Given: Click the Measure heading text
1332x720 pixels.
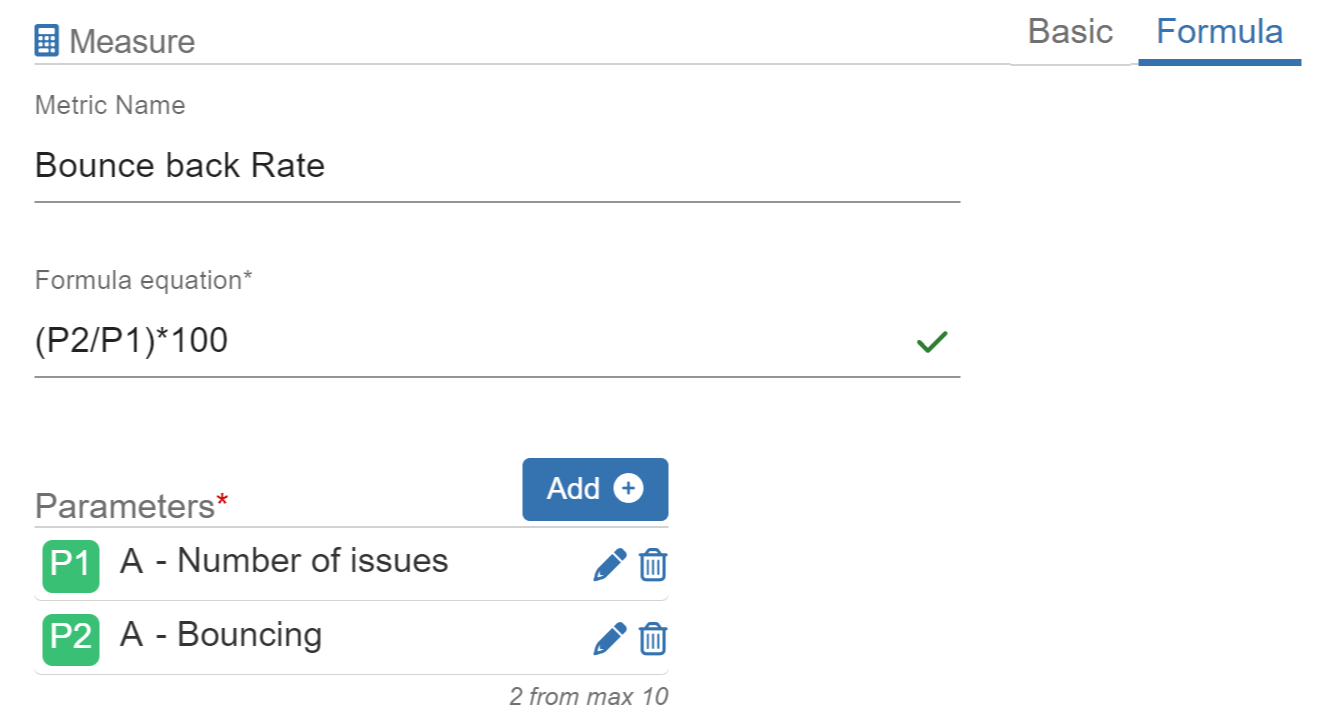Looking at the screenshot, I should [132, 42].
